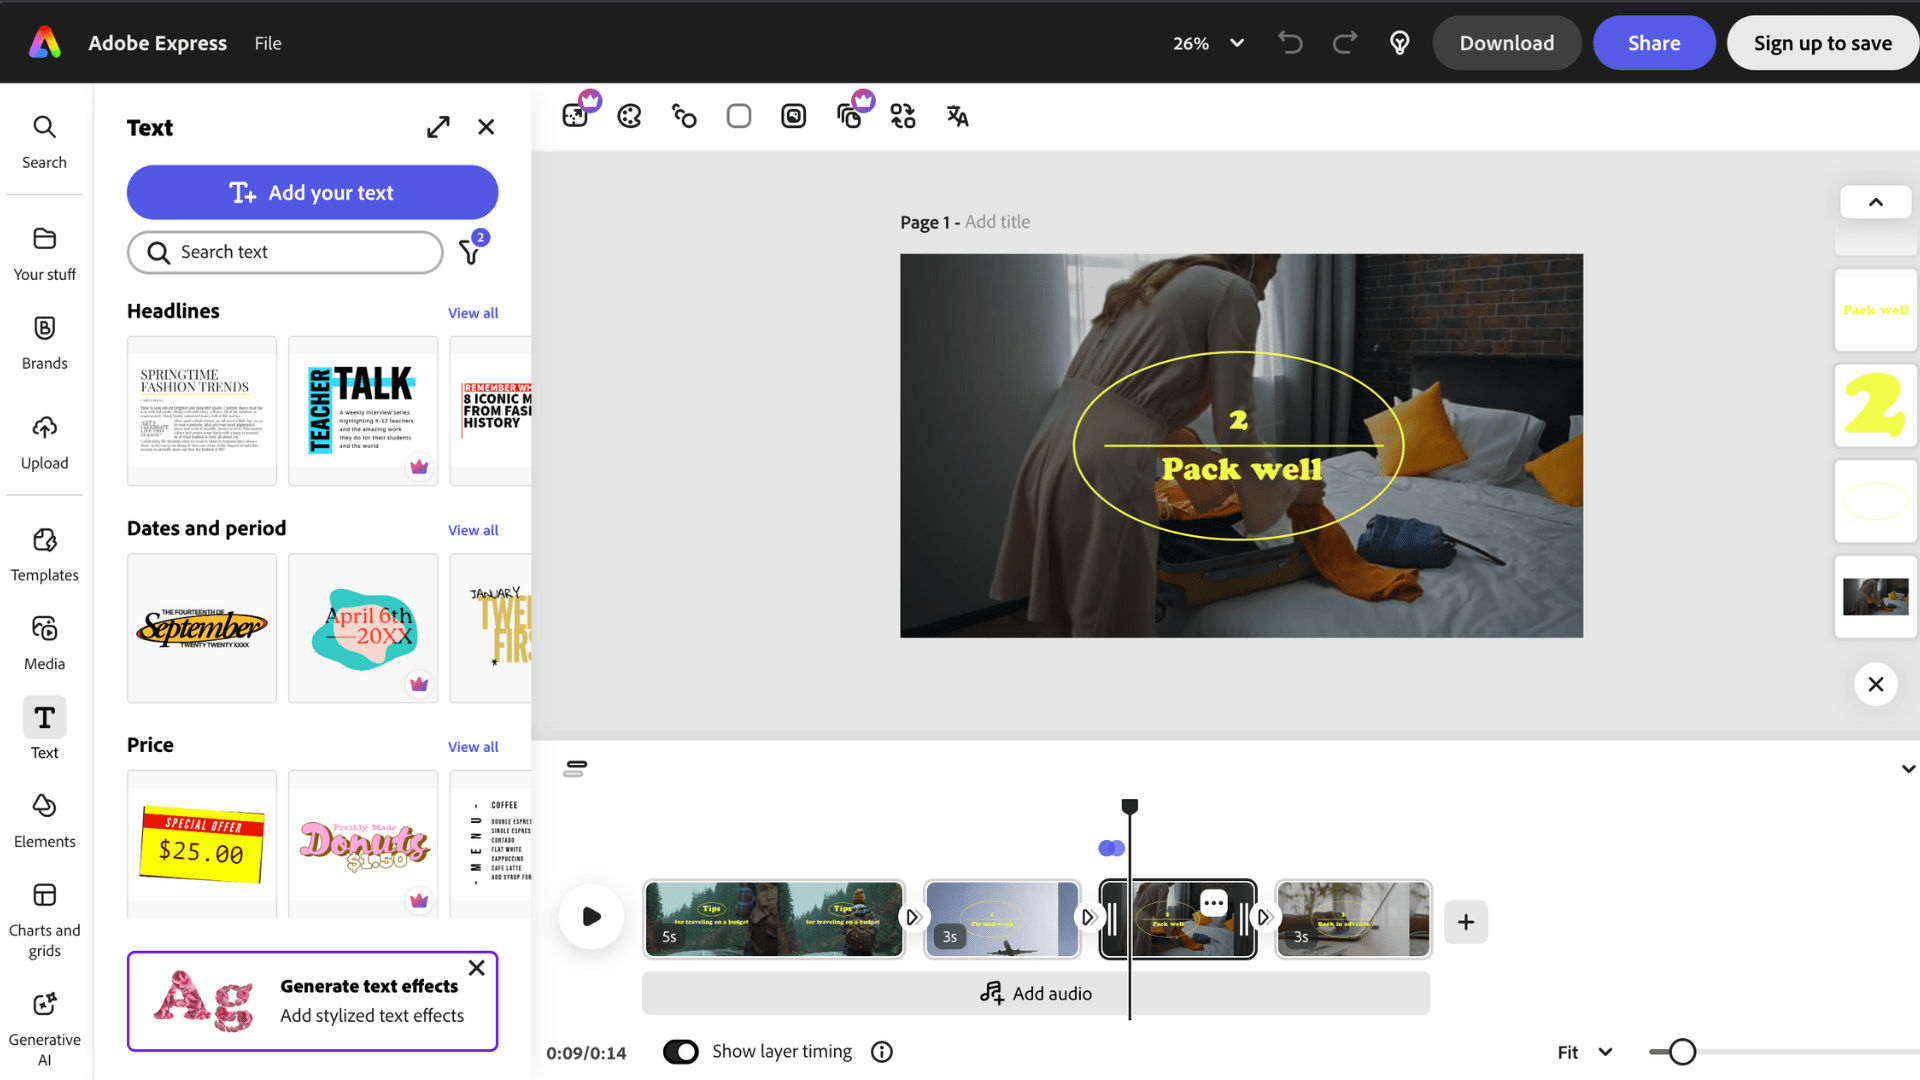The image size is (1920, 1080).
Task: Click the redo arrow icon
Action: click(x=1345, y=43)
